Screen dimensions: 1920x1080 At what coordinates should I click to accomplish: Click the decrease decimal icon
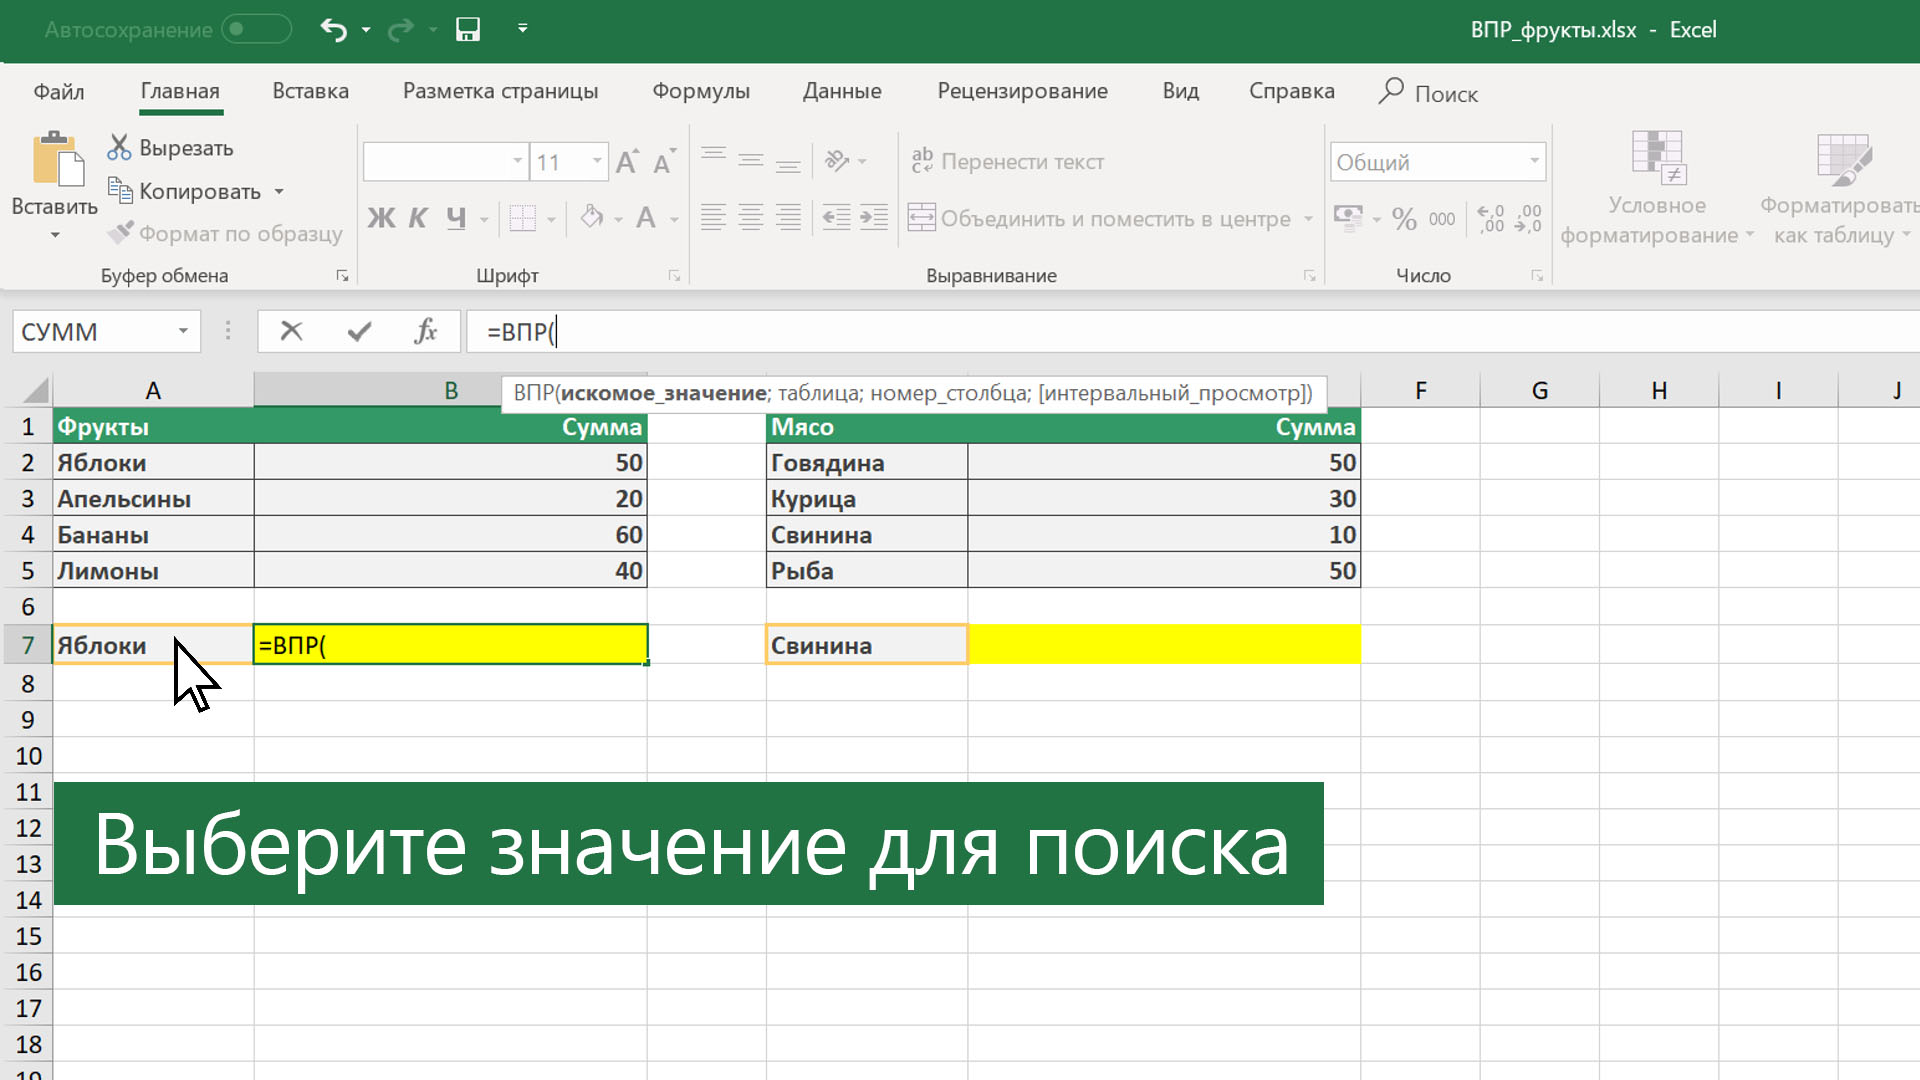click(x=1529, y=218)
